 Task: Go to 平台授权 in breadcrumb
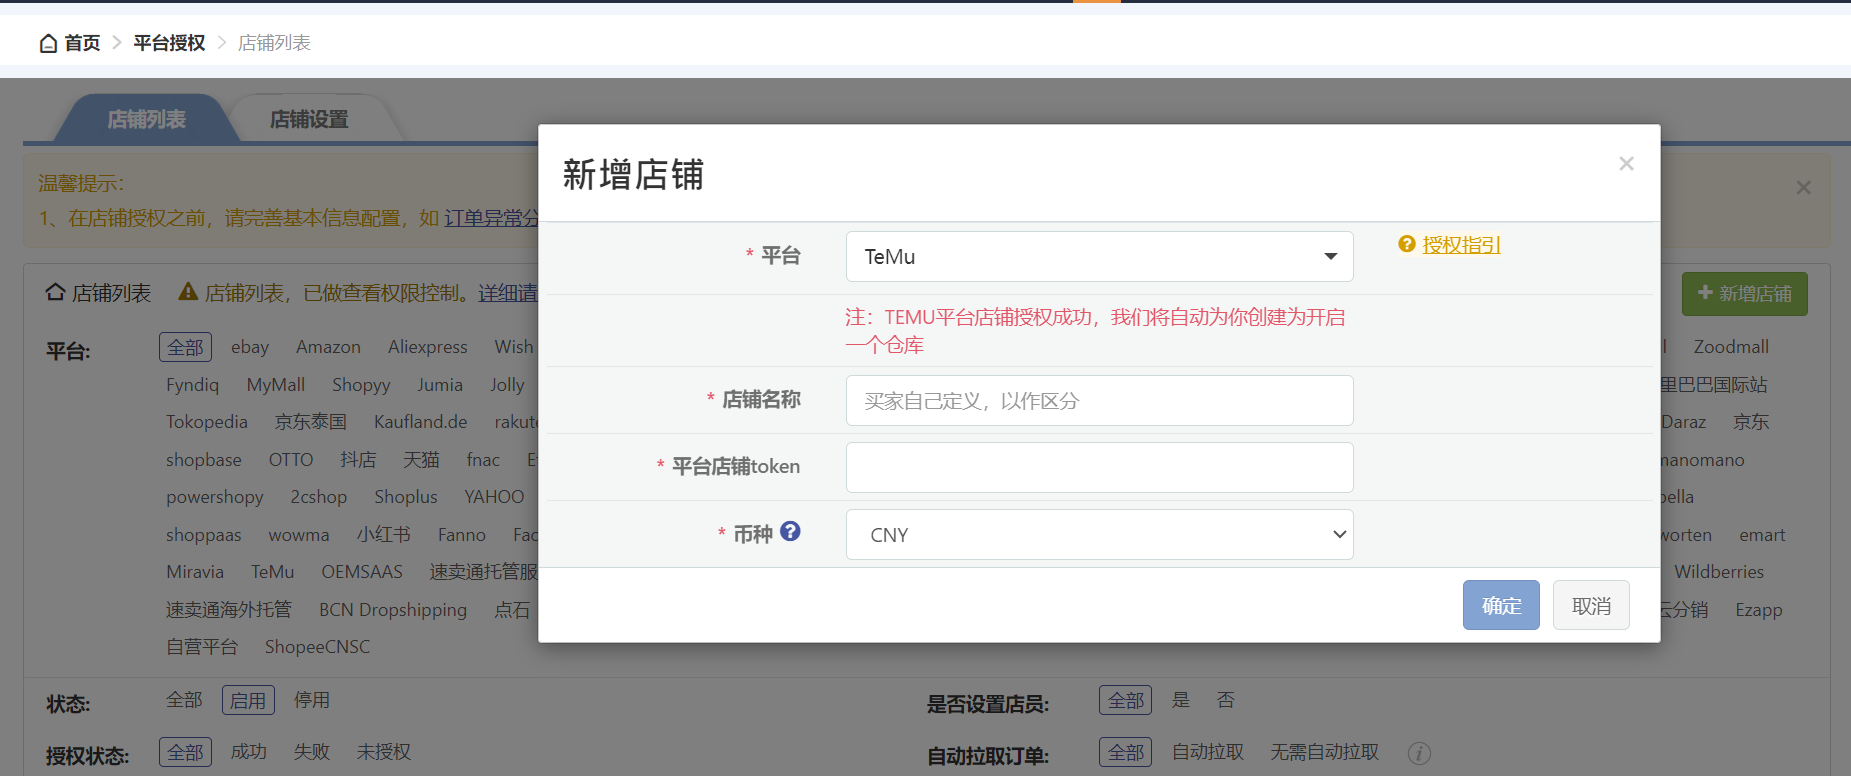[x=169, y=43]
